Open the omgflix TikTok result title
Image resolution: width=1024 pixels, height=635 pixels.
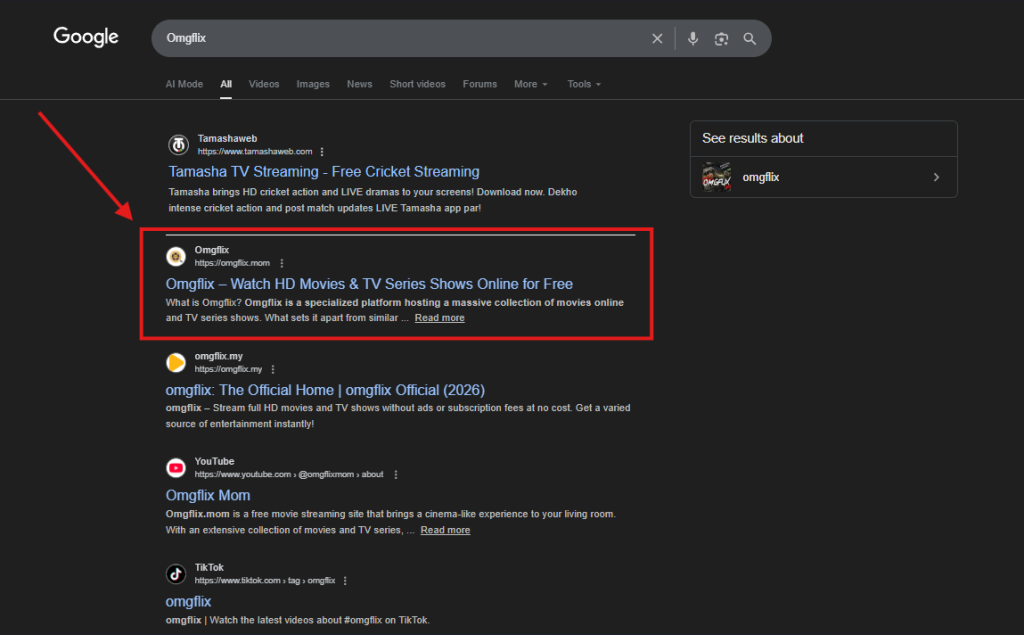coord(188,601)
